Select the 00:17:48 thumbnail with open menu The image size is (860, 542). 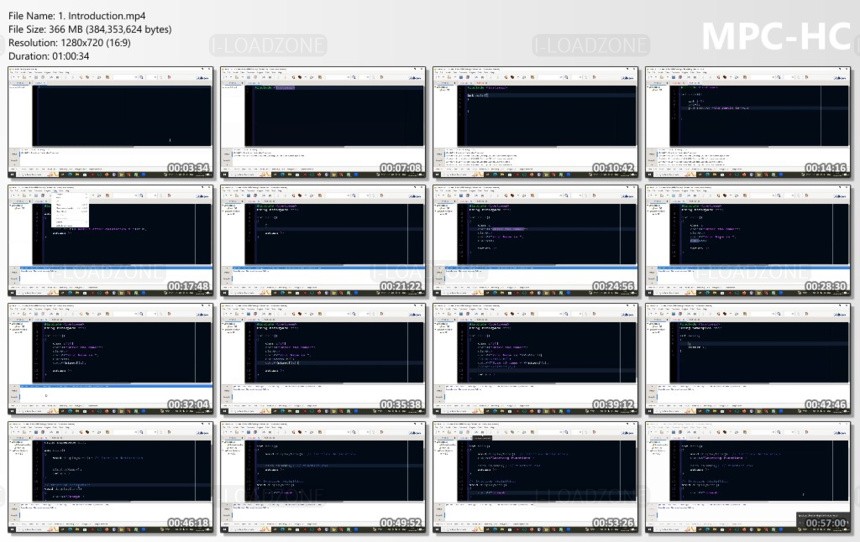coord(111,241)
